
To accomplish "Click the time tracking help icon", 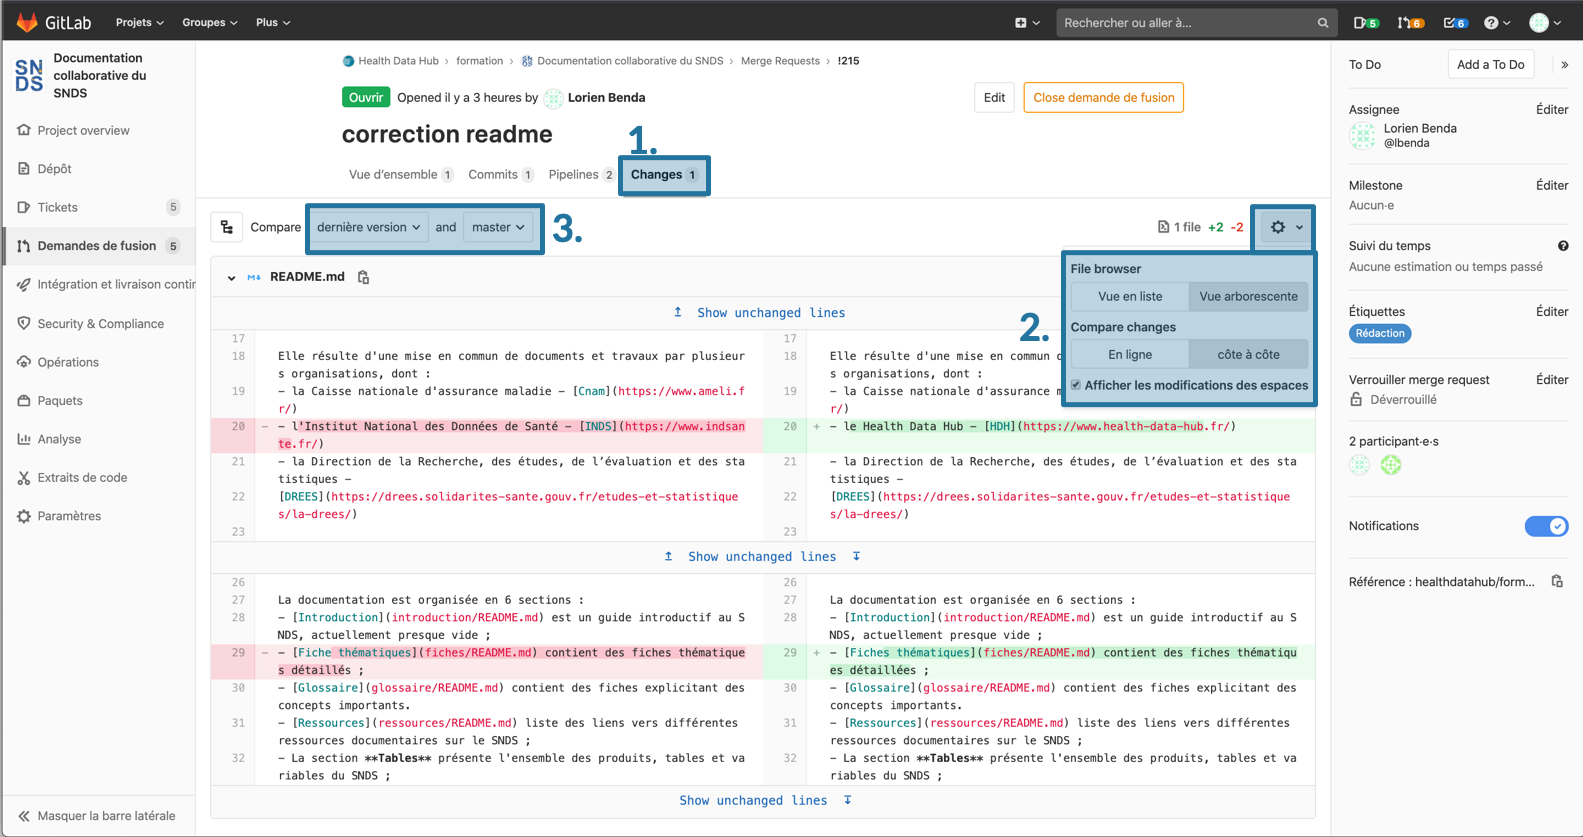I will point(1563,246).
